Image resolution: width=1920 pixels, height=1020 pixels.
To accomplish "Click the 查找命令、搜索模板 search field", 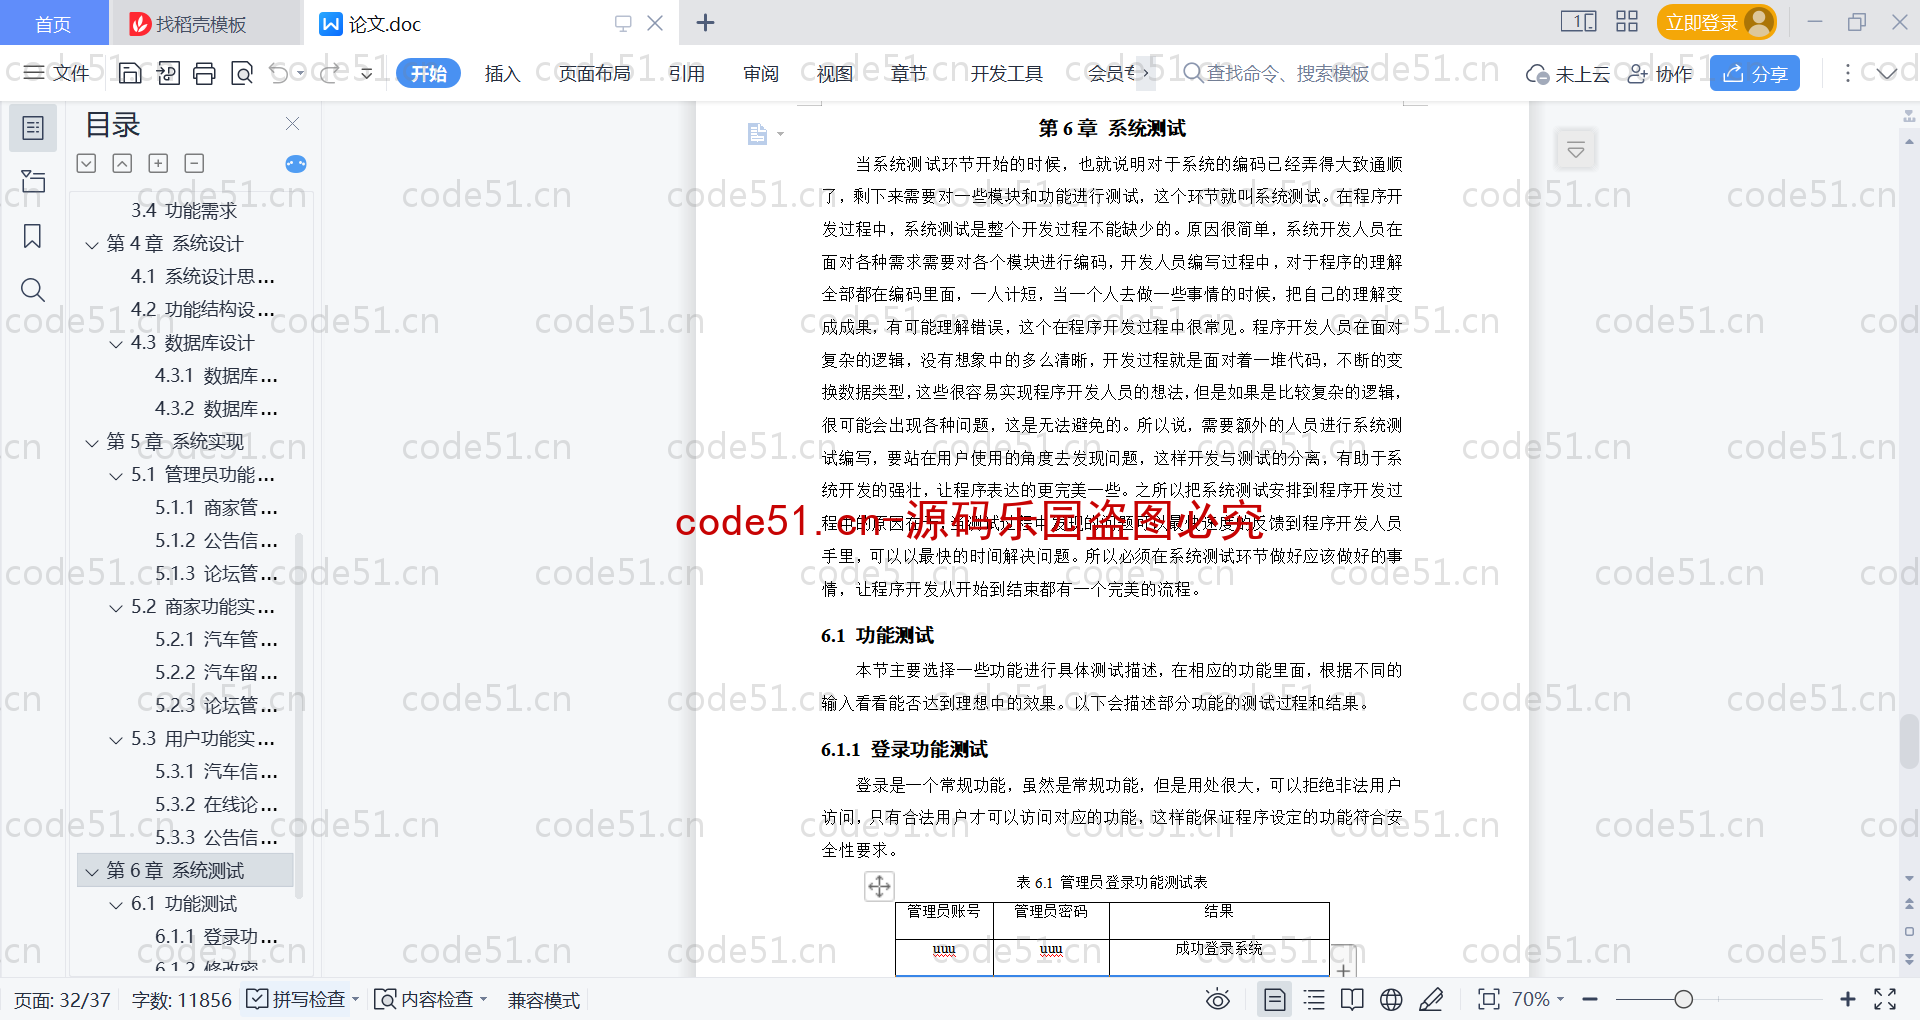I will [x=1277, y=73].
